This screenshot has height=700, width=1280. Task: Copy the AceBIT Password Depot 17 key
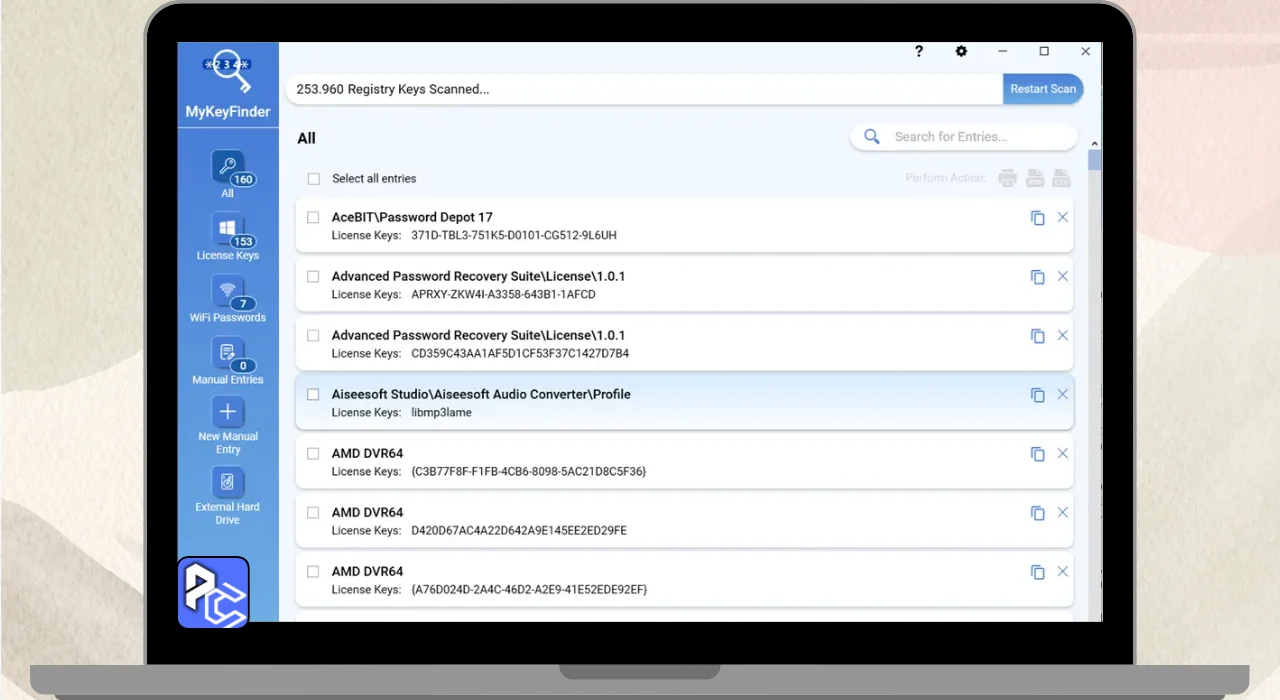(1038, 218)
